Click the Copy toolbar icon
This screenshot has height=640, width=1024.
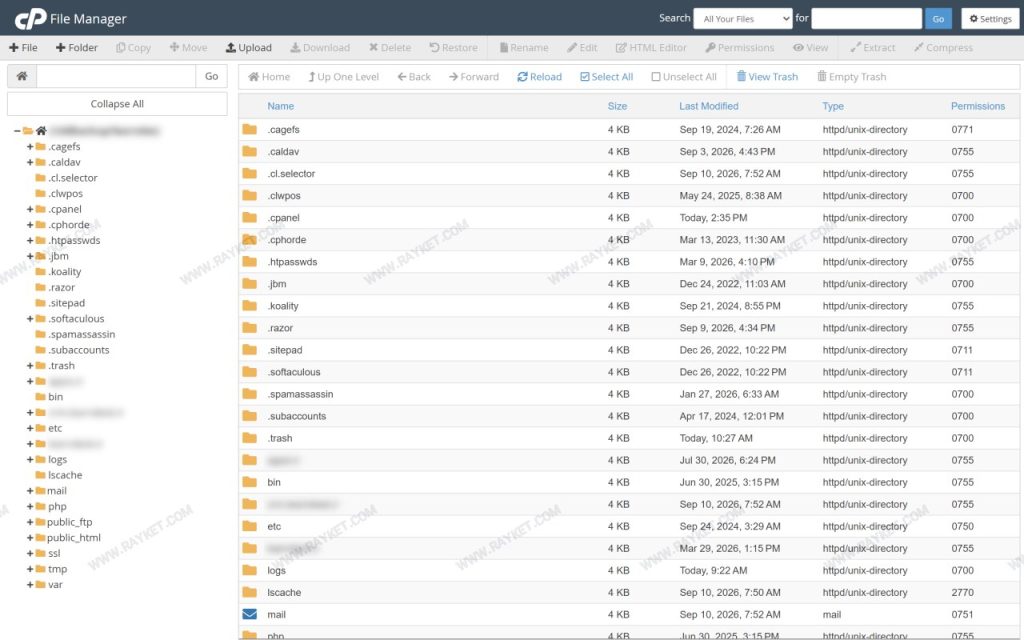[x=133, y=48]
